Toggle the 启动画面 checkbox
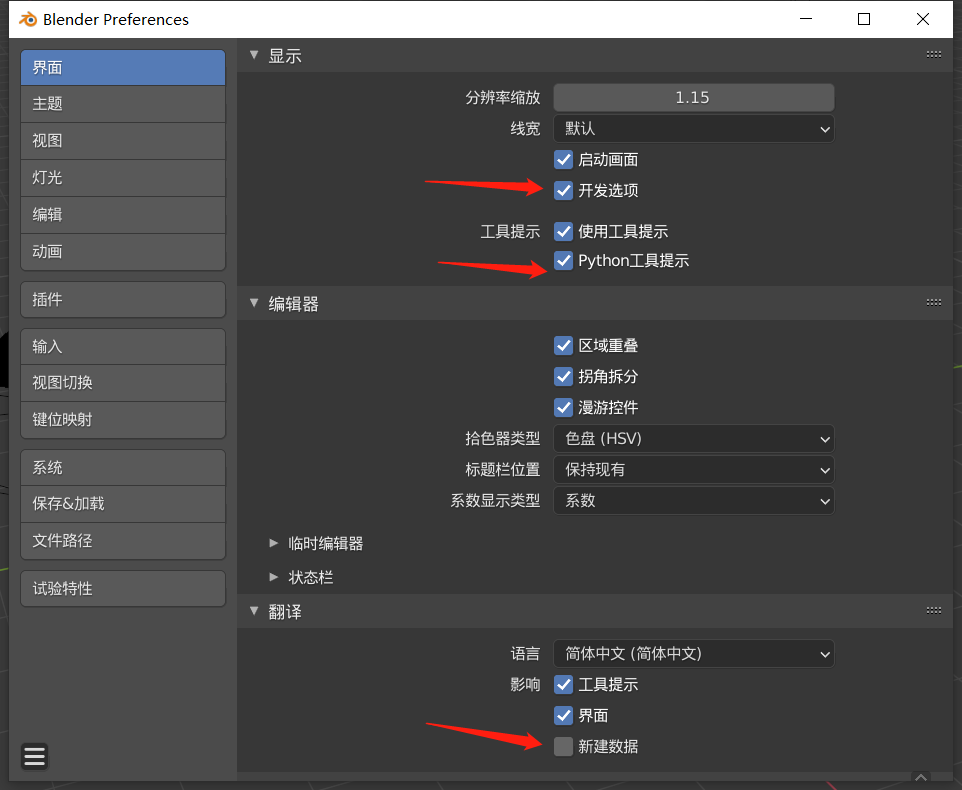This screenshot has height=790, width=962. point(563,159)
